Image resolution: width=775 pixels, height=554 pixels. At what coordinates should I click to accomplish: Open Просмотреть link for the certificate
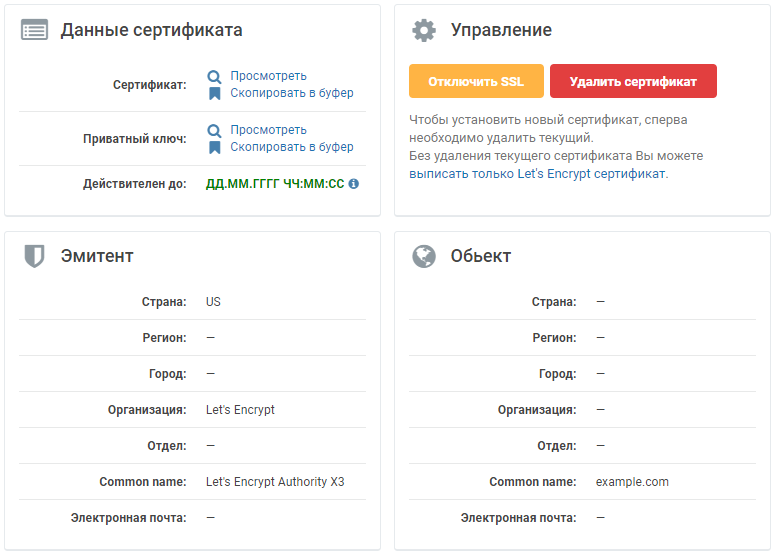click(x=268, y=76)
